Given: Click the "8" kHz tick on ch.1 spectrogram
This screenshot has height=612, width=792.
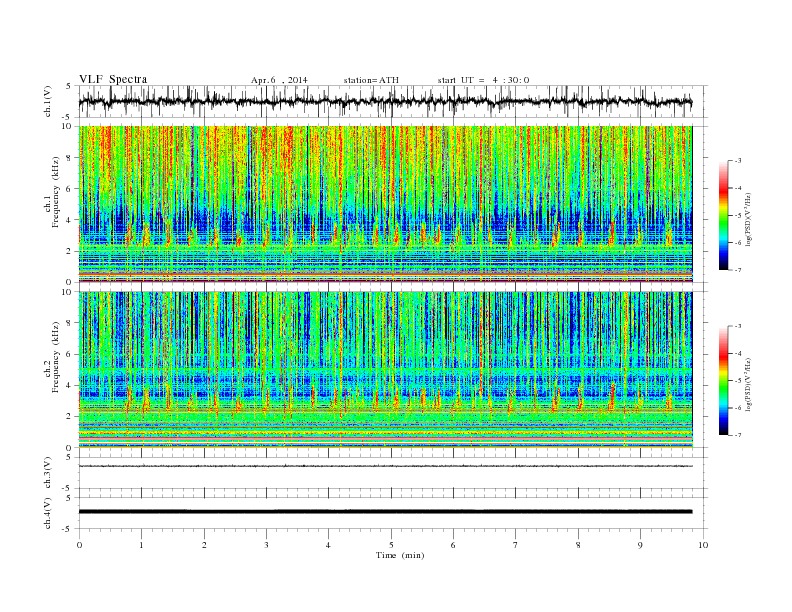Looking at the screenshot, I should tap(69, 158).
